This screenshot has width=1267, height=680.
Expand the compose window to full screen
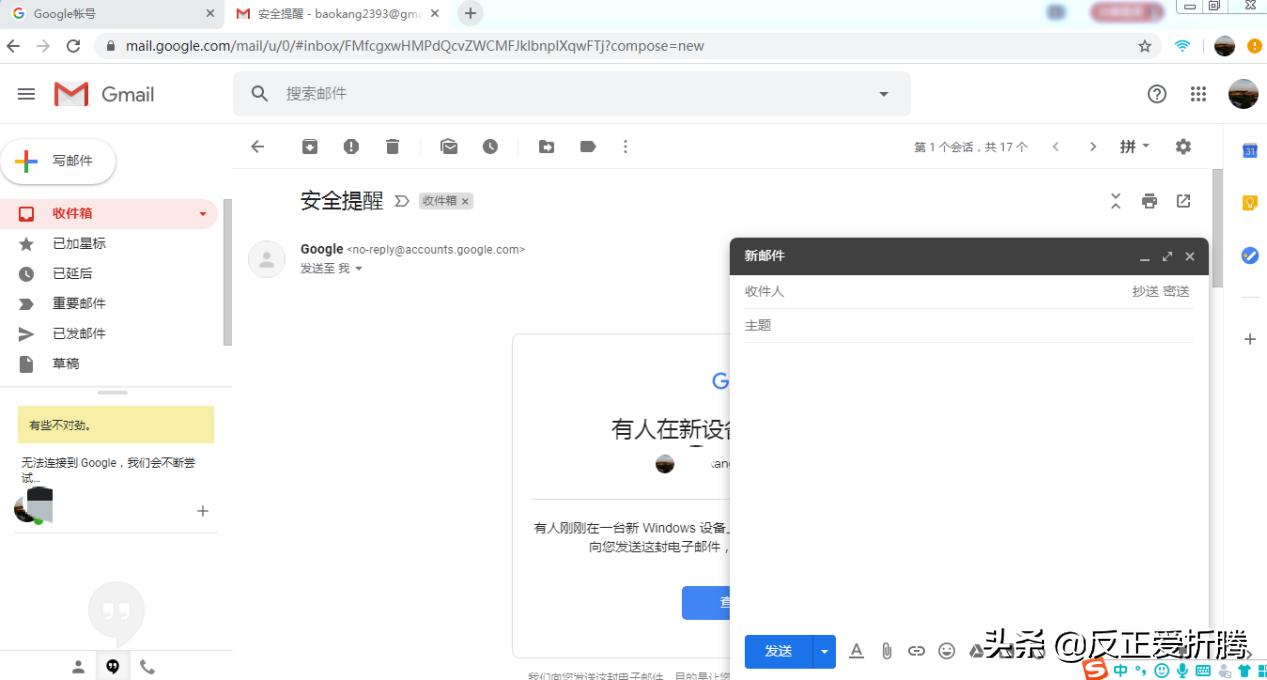pos(1167,256)
